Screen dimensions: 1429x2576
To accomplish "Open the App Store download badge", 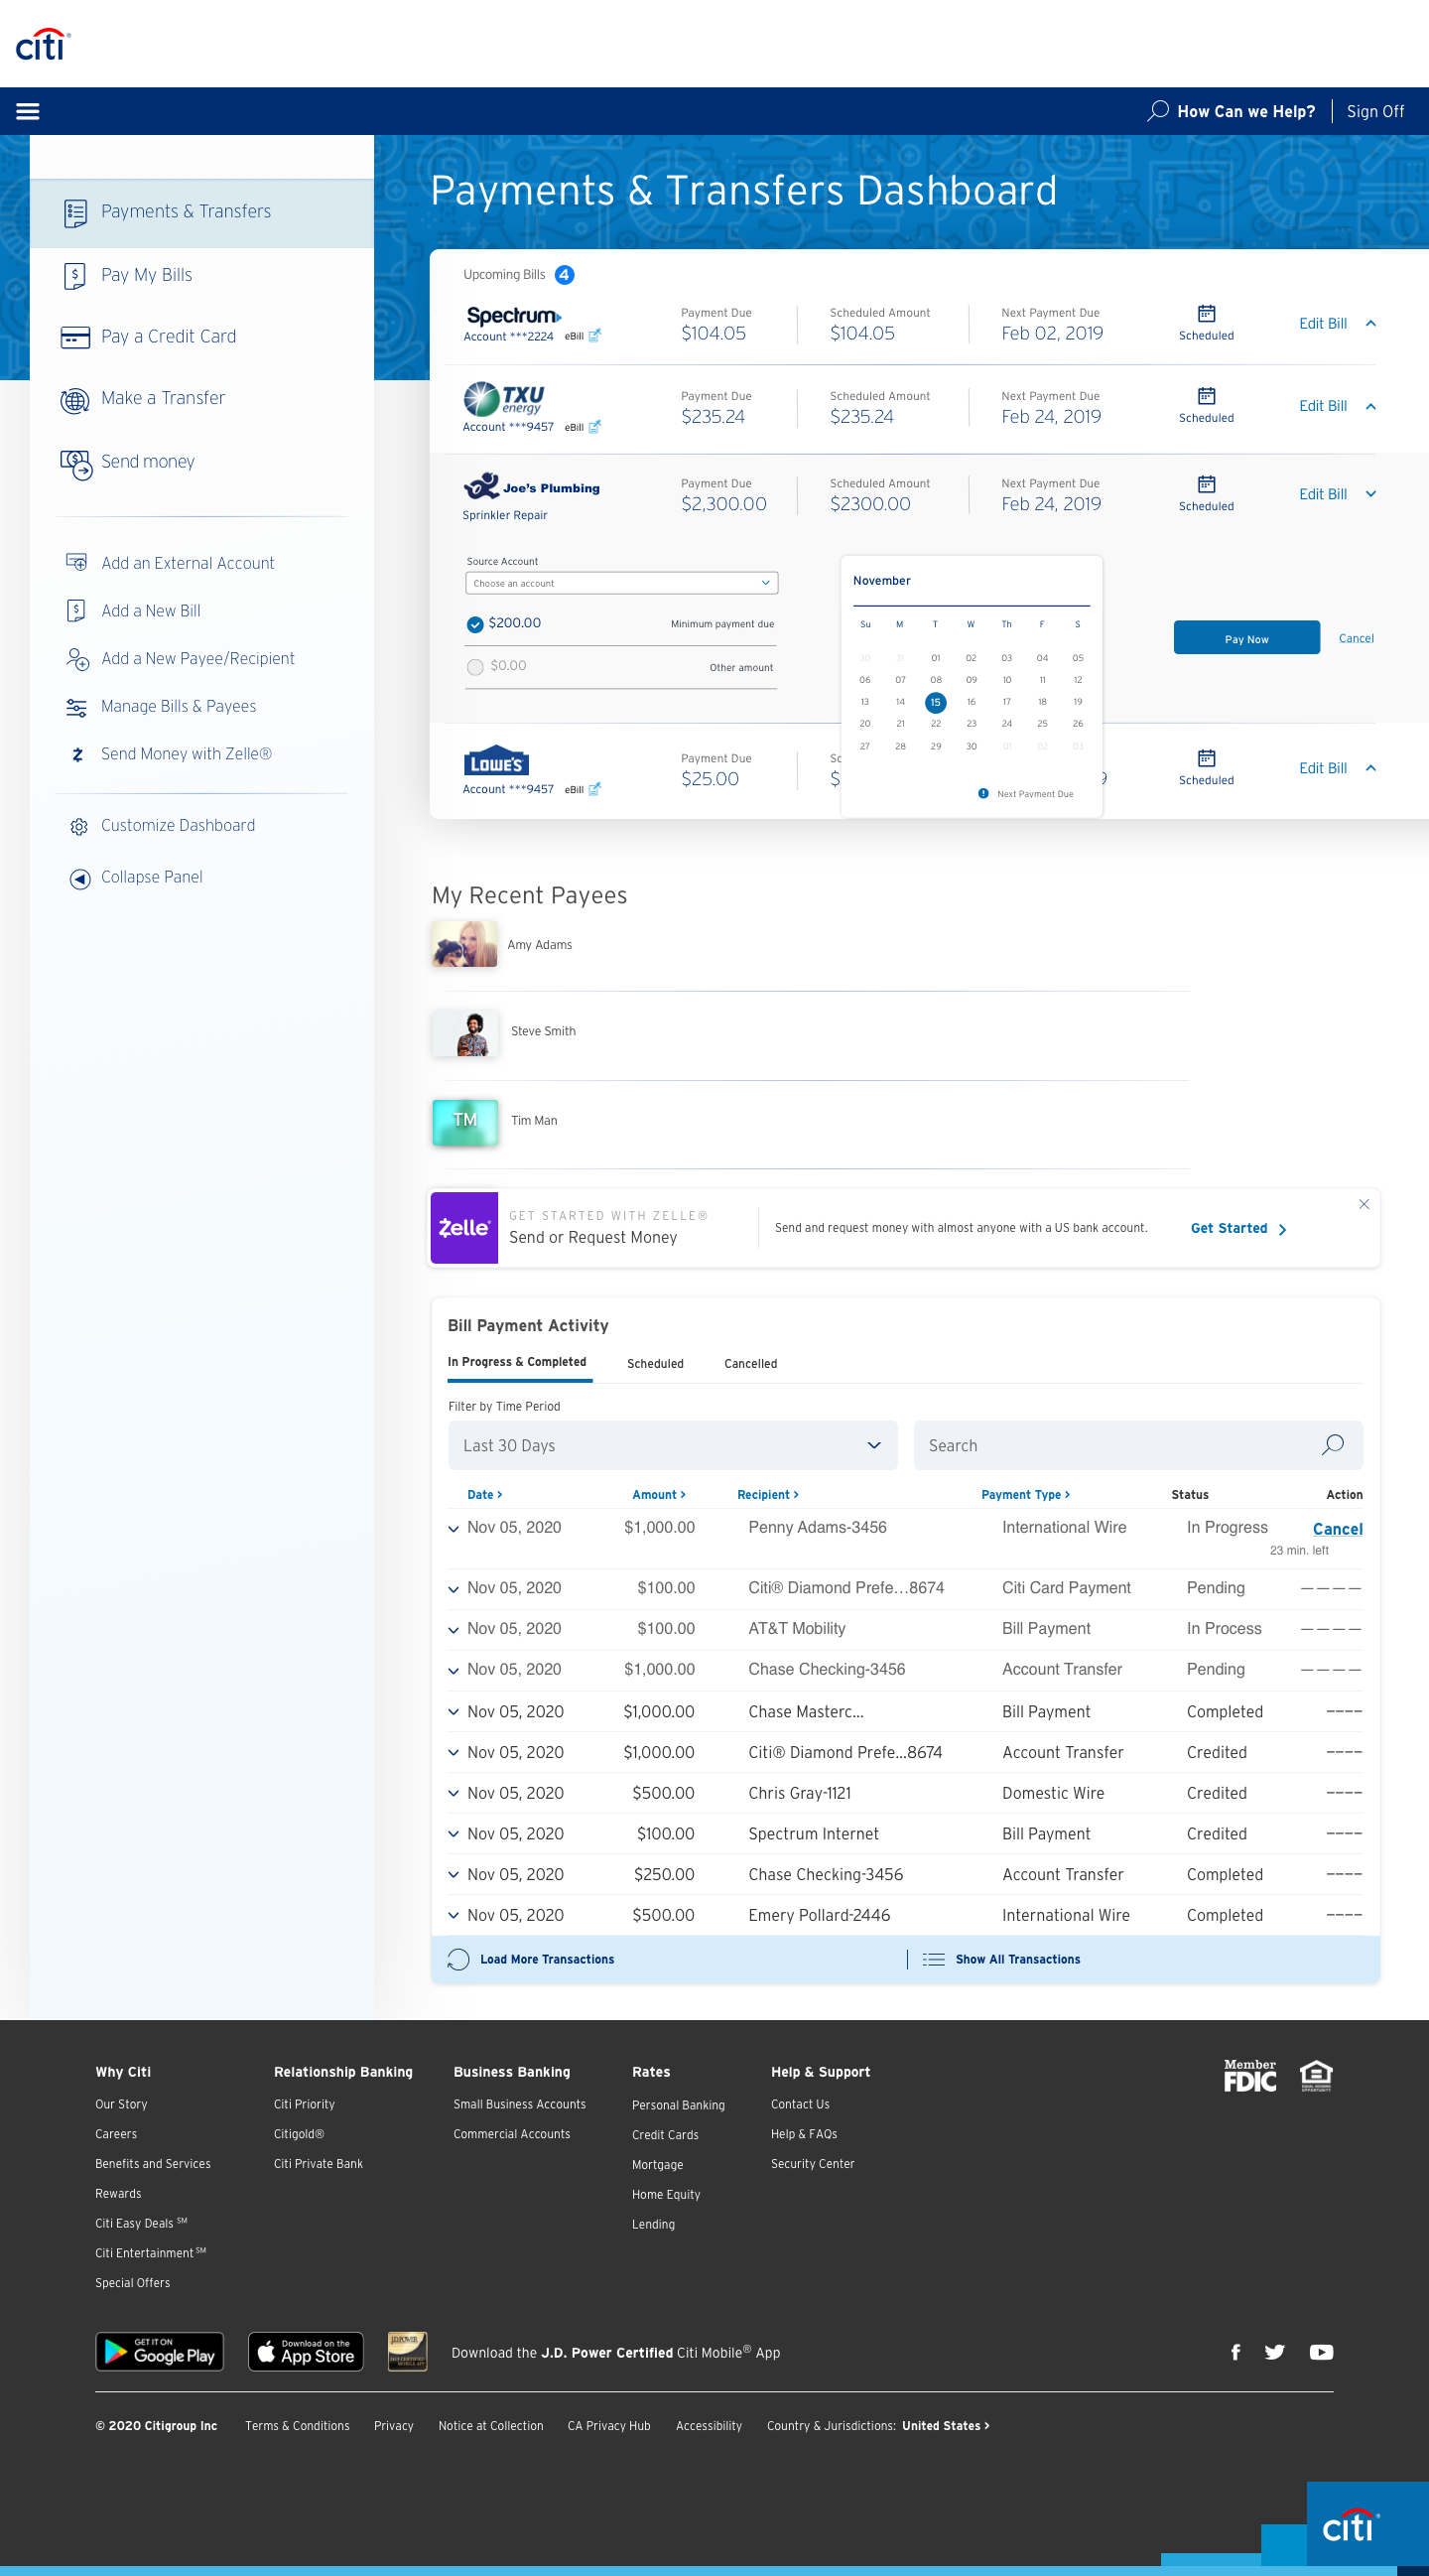I will (x=305, y=2352).
